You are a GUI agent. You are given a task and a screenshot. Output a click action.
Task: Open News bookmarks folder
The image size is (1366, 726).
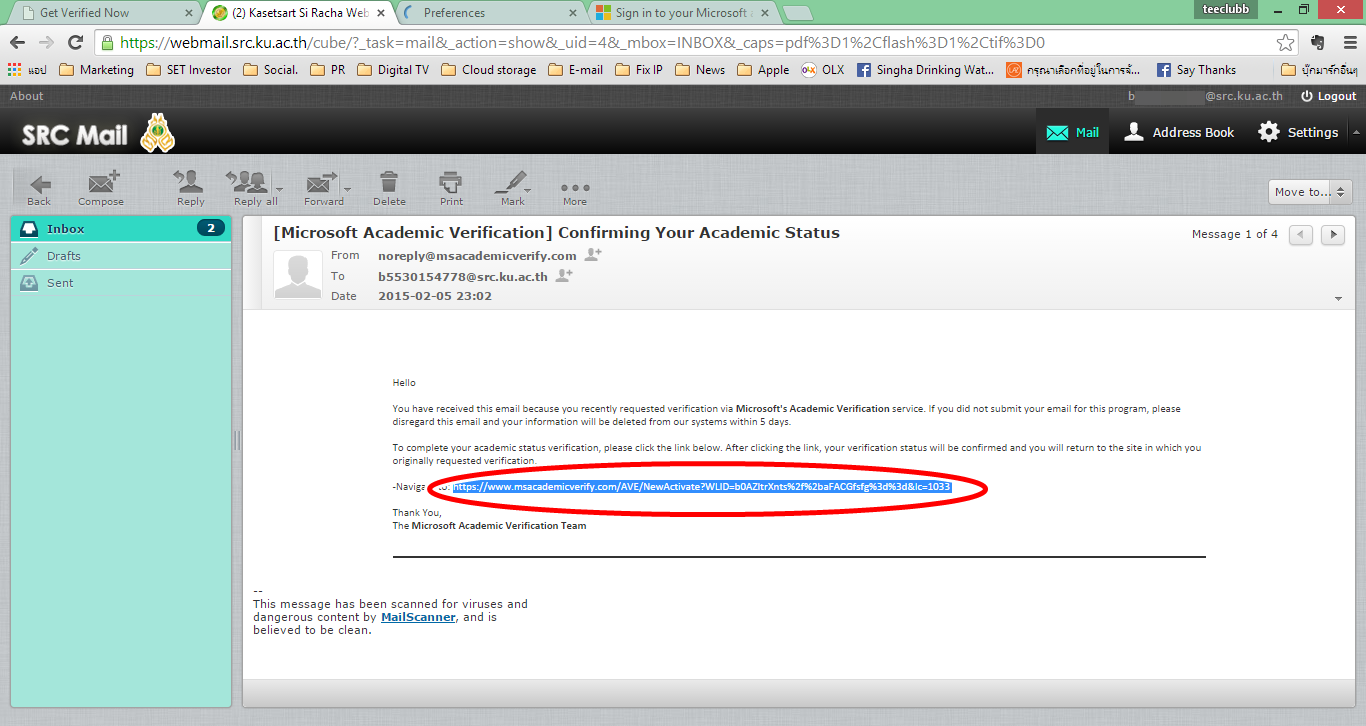(700, 70)
